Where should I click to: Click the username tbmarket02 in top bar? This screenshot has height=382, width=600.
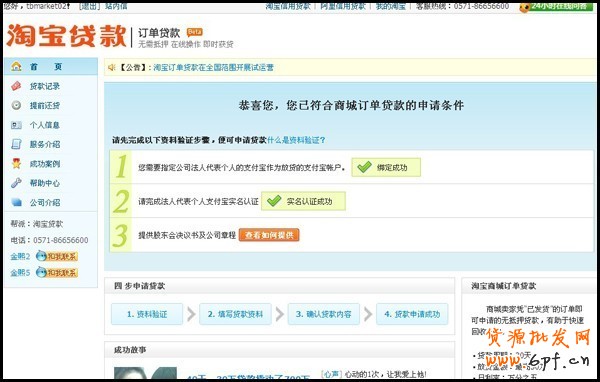click(48, 6)
